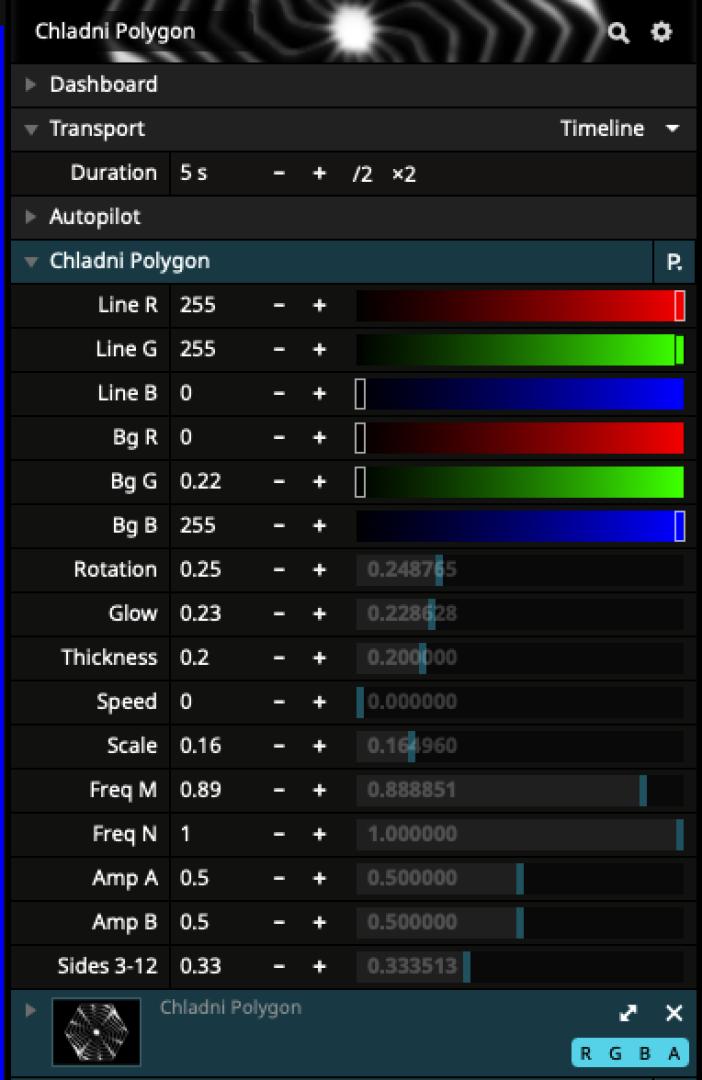Halve duration with the /2 button

362,173
